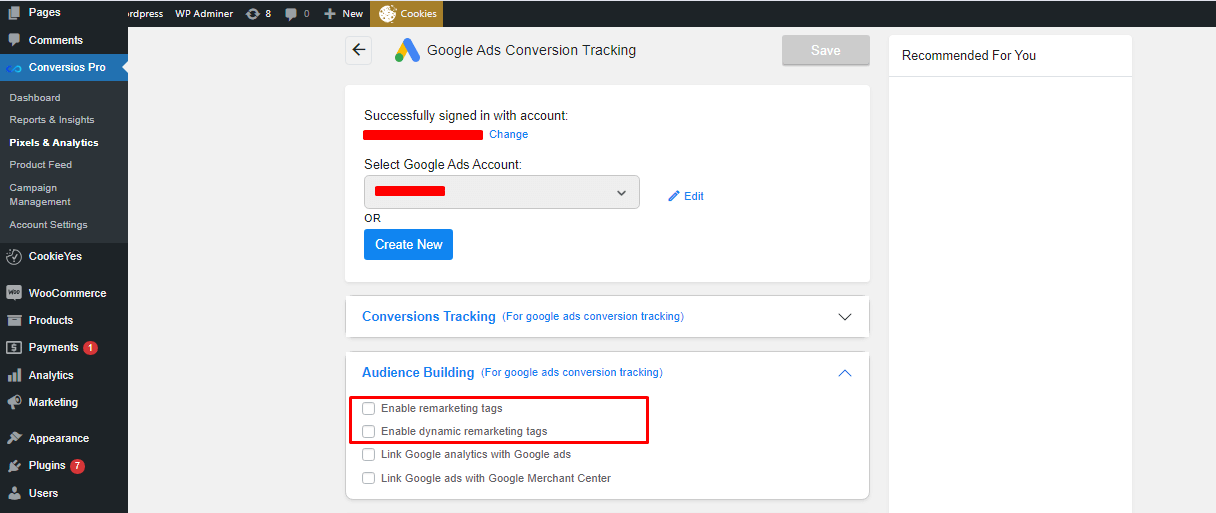The image size is (1216, 513).
Task: Click the CookieYes sidebar icon
Action: pyautogui.click(x=14, y=256)
